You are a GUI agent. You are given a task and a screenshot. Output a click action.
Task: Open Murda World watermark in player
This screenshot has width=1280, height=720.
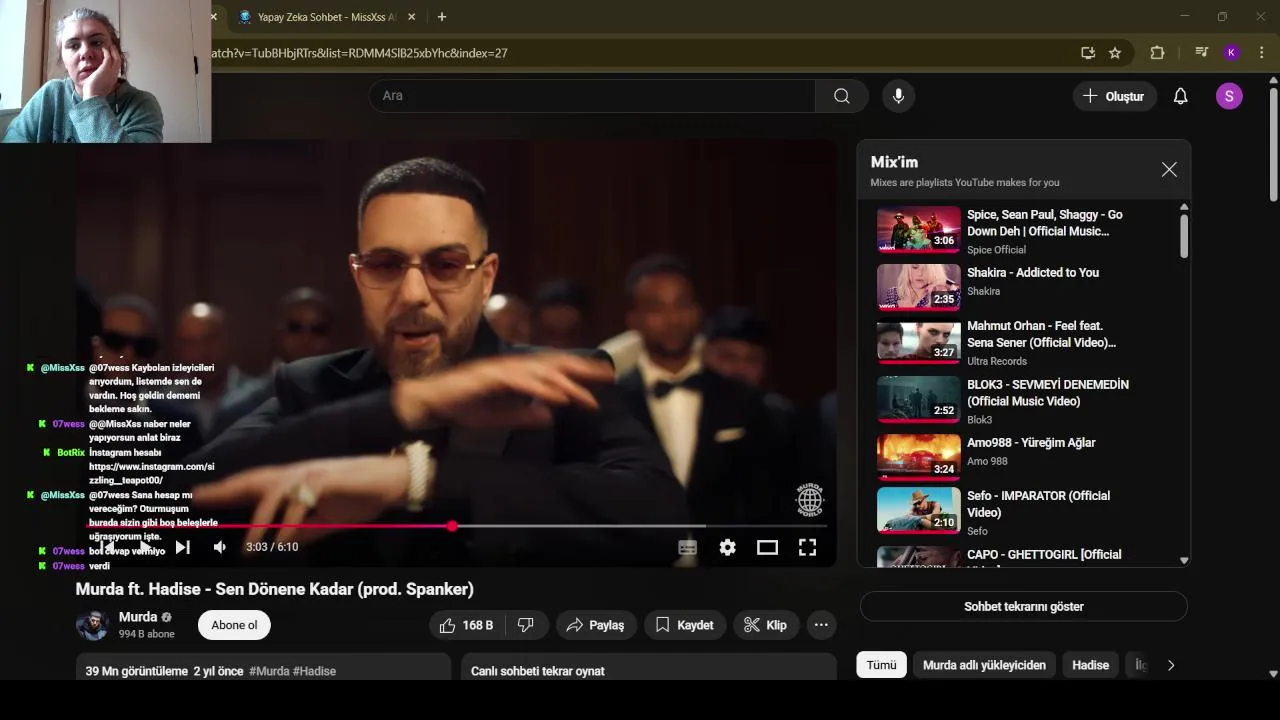[x=809, y=499]
